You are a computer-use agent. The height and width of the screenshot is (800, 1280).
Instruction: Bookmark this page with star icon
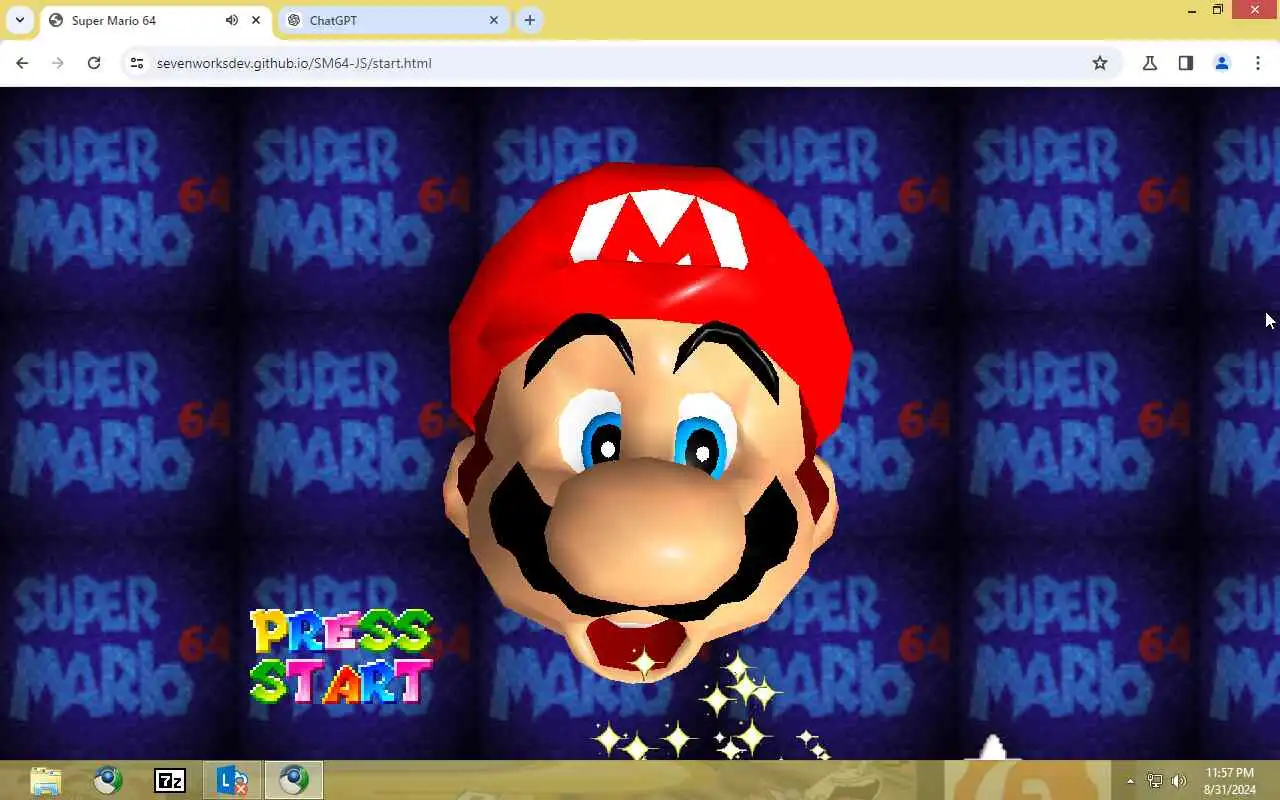1100,63
